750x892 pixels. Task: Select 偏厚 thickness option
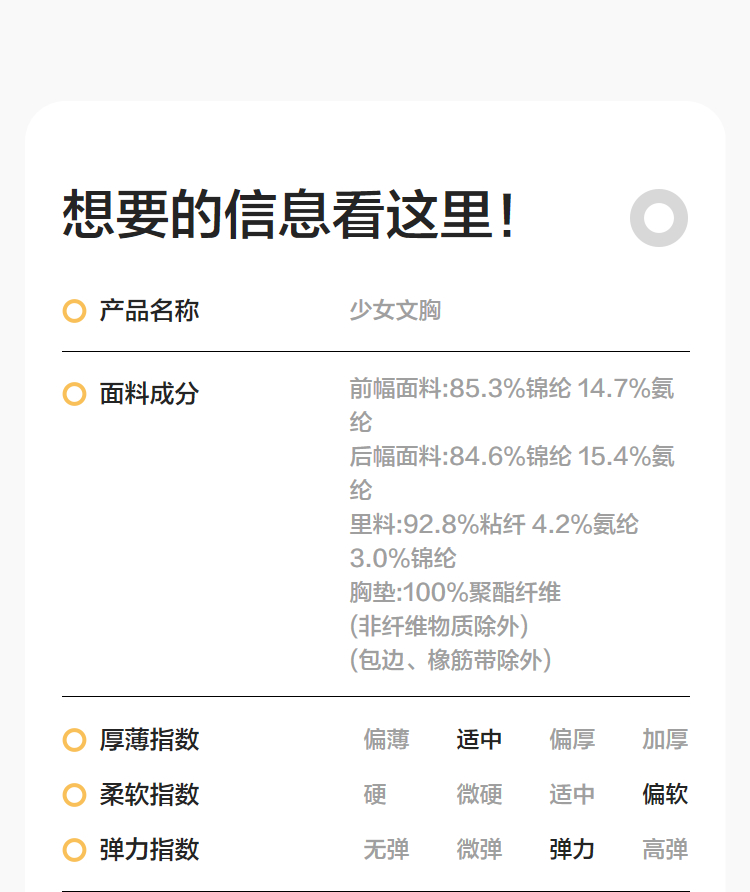pos(572,740)
